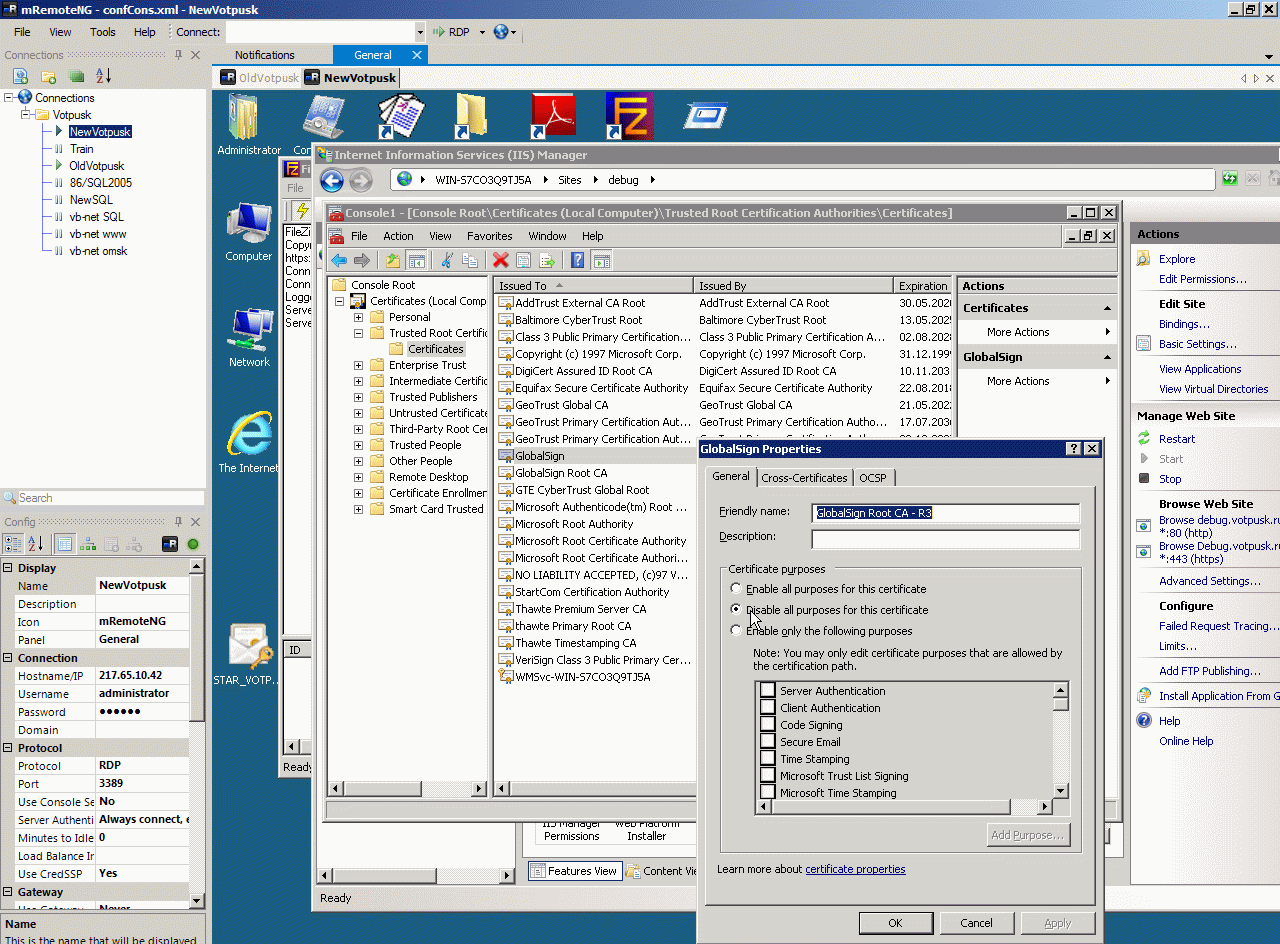Expand the Enterprise Trust store
Image resolution: width=1280 pixels, height=944 pixels.
pos(359,365)
